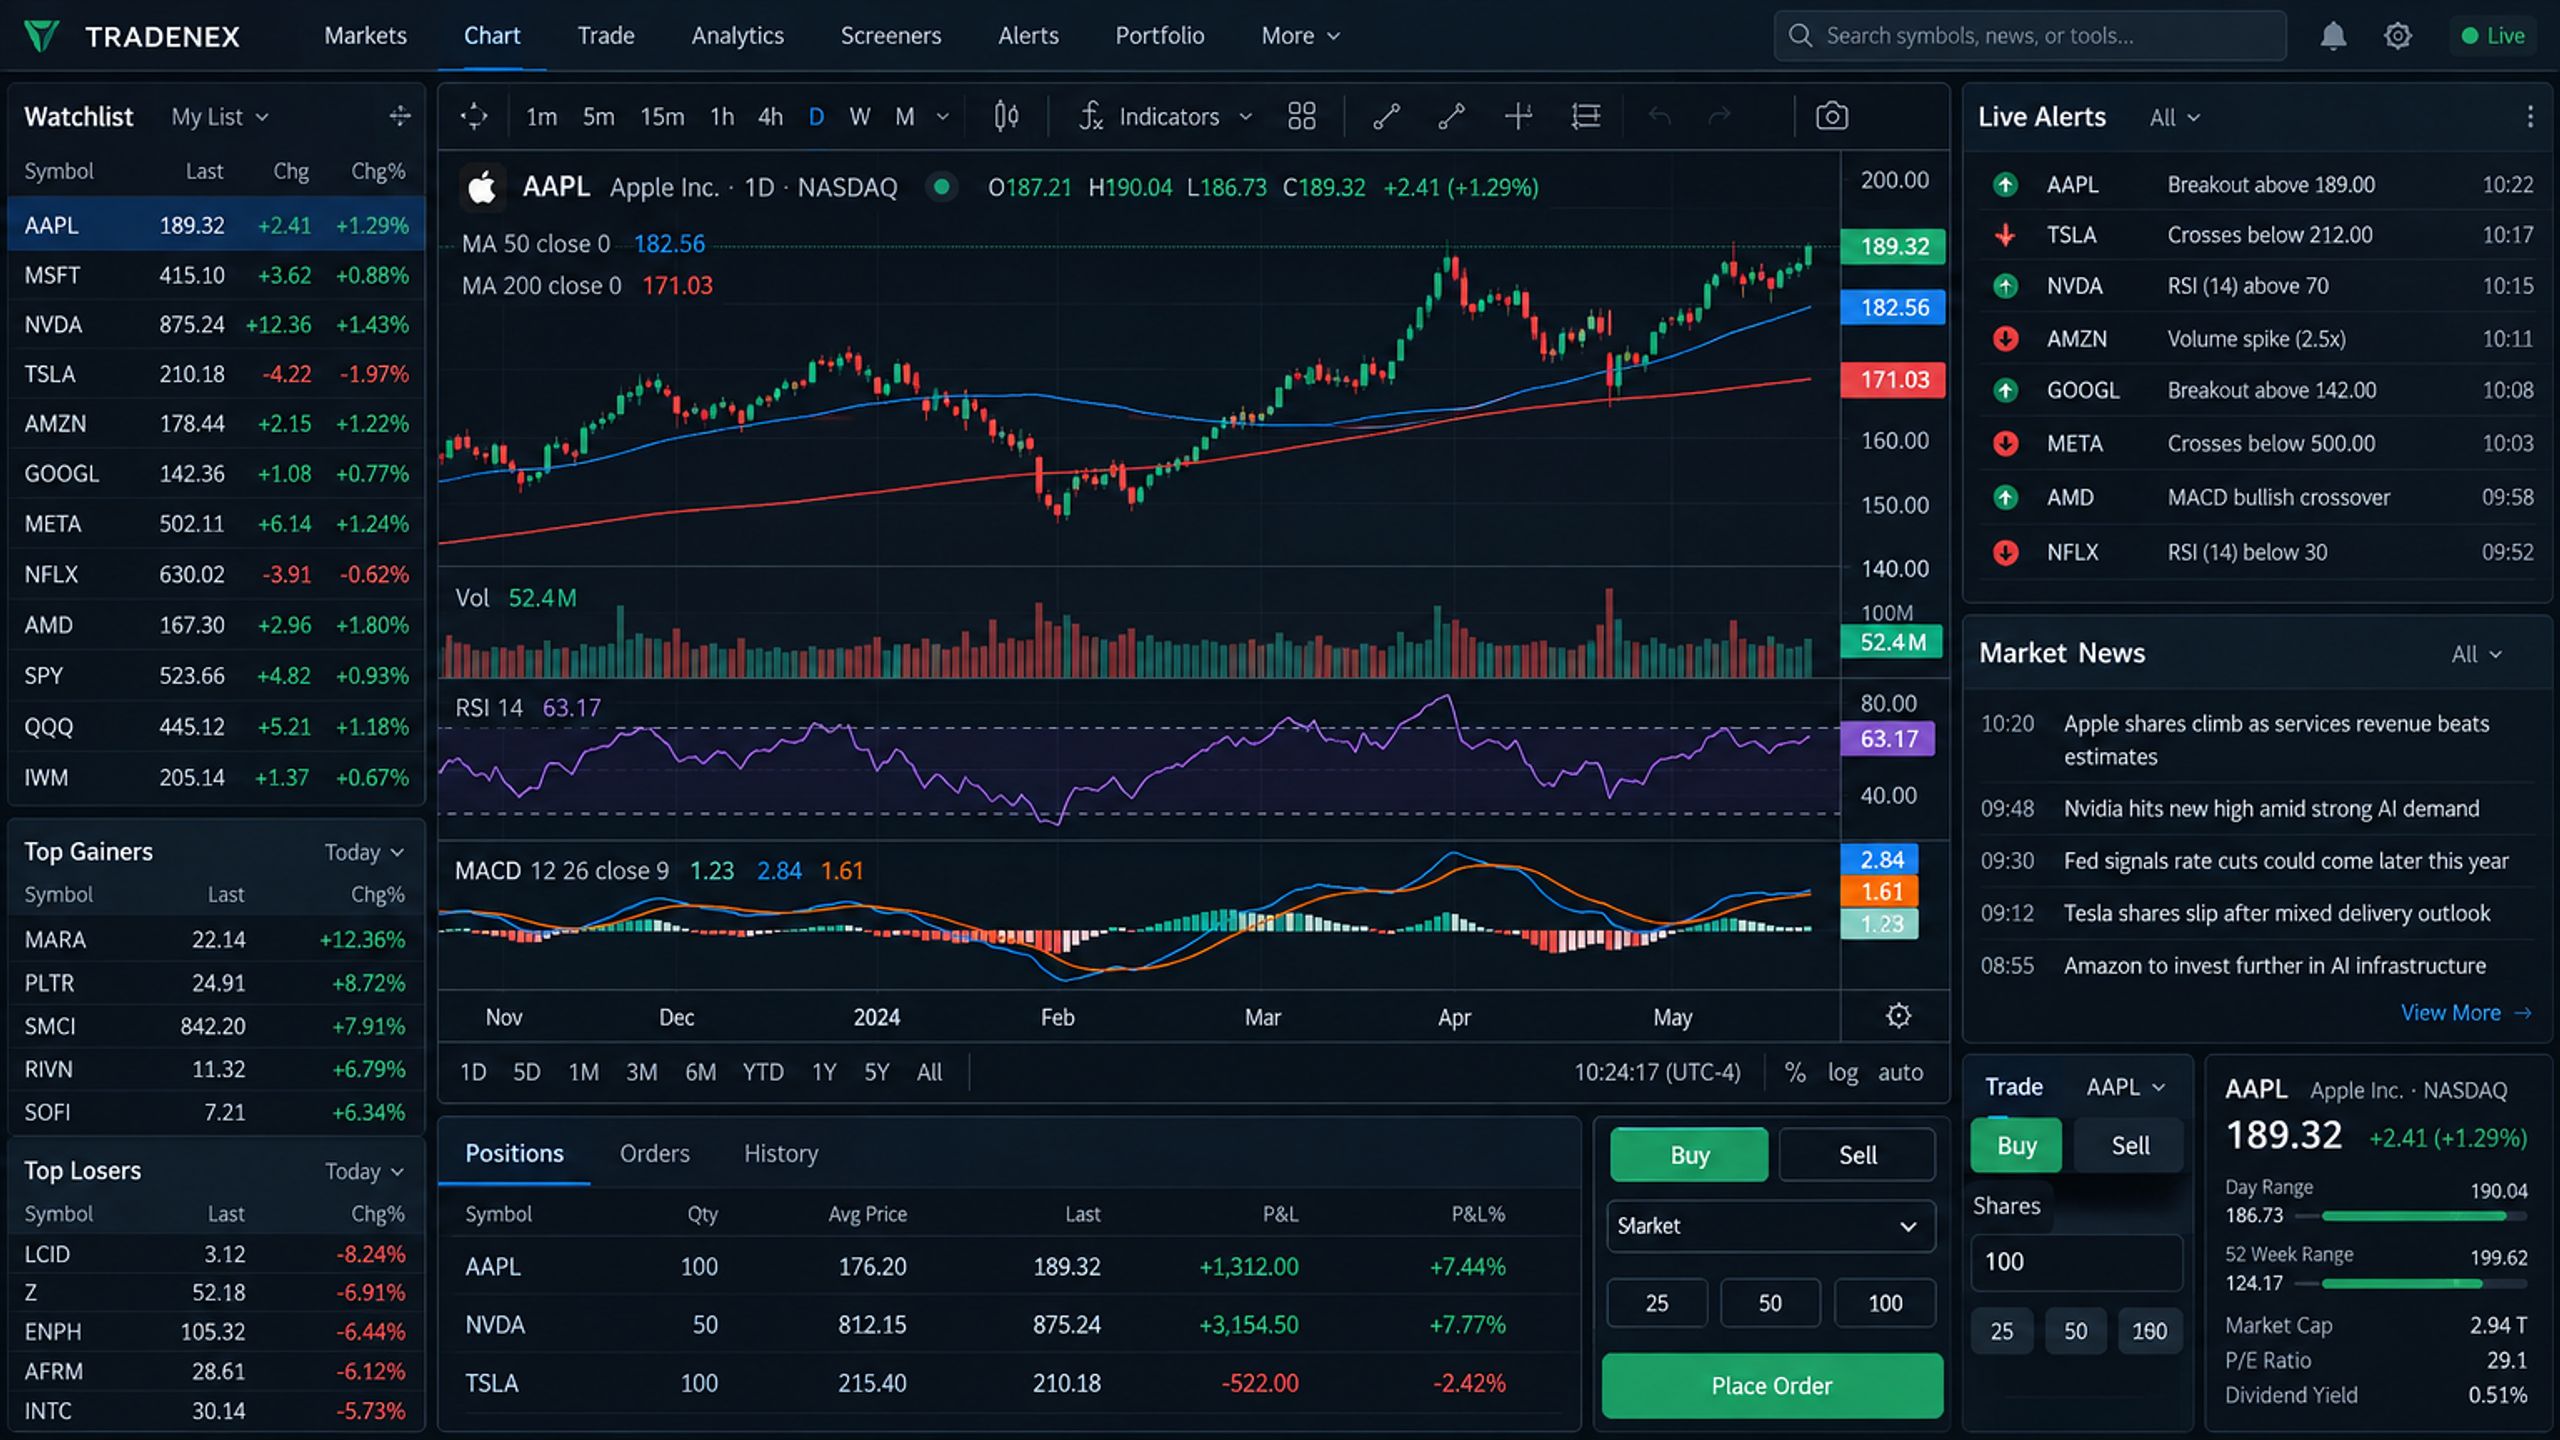
Task: Open Live Alerts All filter dropdown
Action: (2174, 118)
